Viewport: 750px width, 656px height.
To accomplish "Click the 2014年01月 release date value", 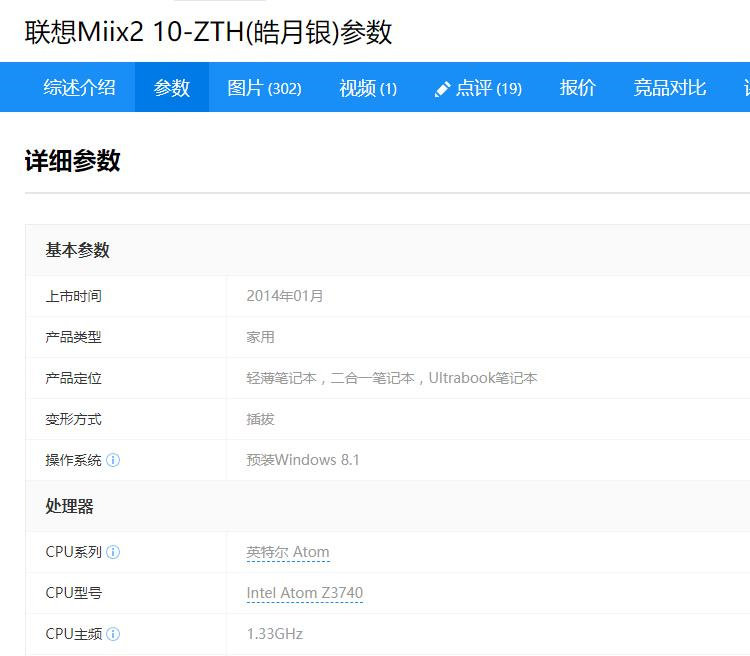I will (285, 296).
